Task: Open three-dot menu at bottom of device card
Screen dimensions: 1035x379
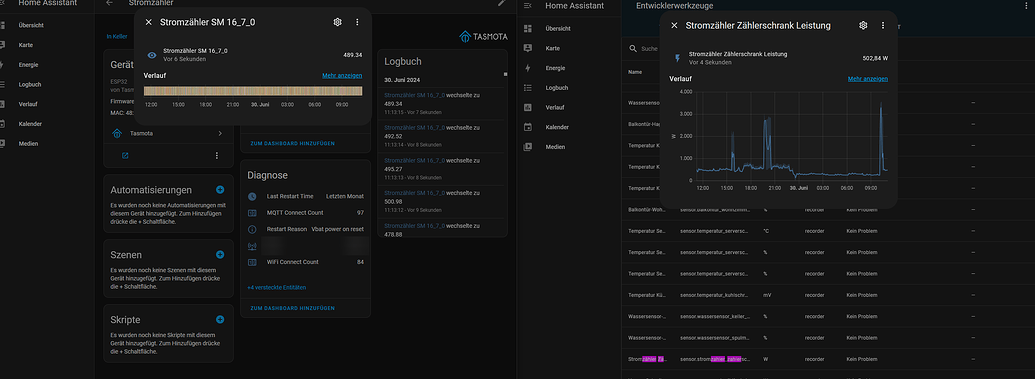Action: tap(216, 156)
